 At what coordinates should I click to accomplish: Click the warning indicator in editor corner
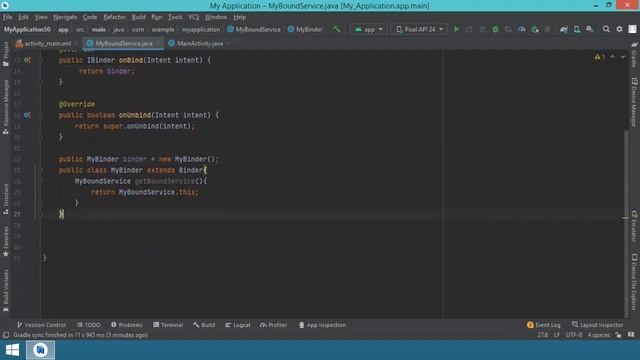600,57
